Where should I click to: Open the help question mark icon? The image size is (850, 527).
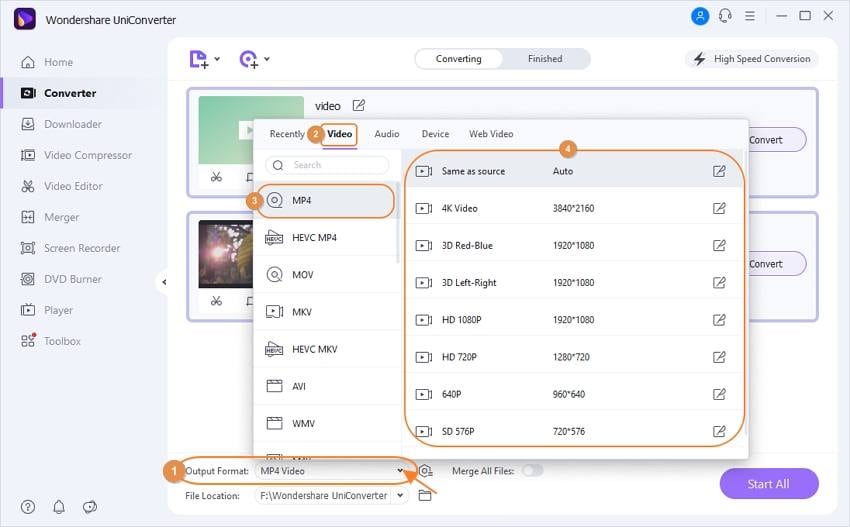pos(28,507)
